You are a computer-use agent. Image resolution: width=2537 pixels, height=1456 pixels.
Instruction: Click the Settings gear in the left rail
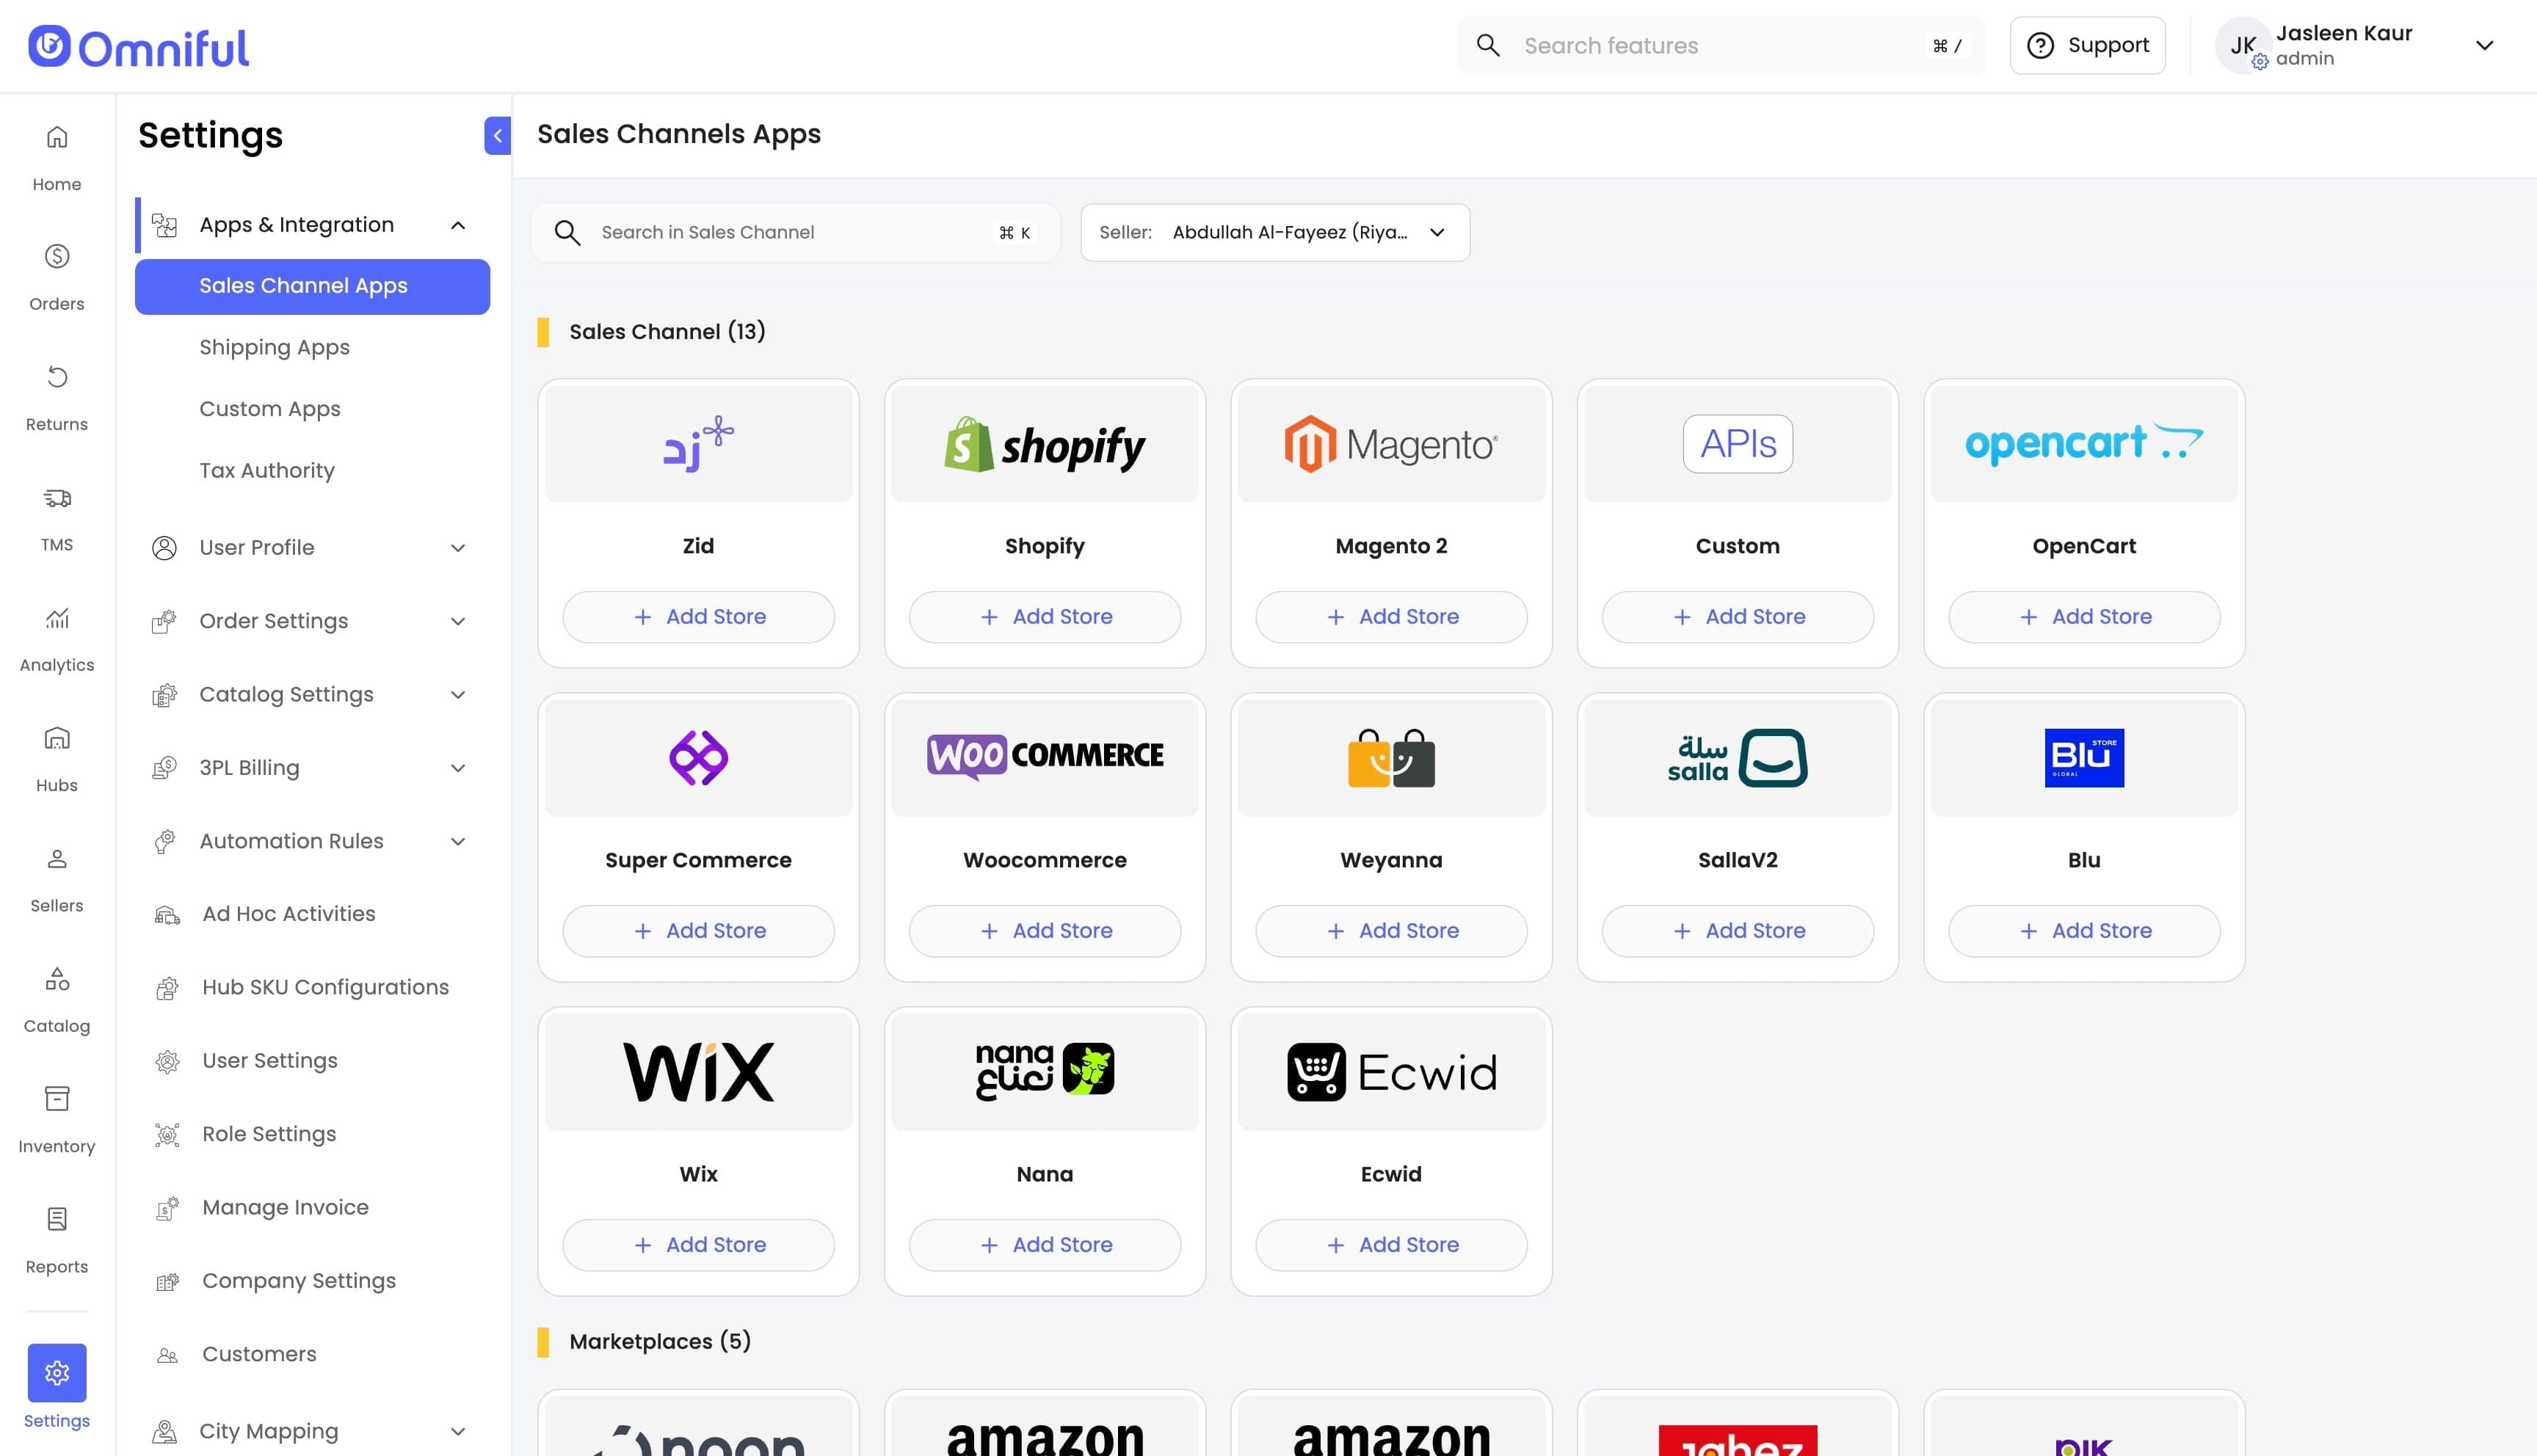coord(57,1372)
